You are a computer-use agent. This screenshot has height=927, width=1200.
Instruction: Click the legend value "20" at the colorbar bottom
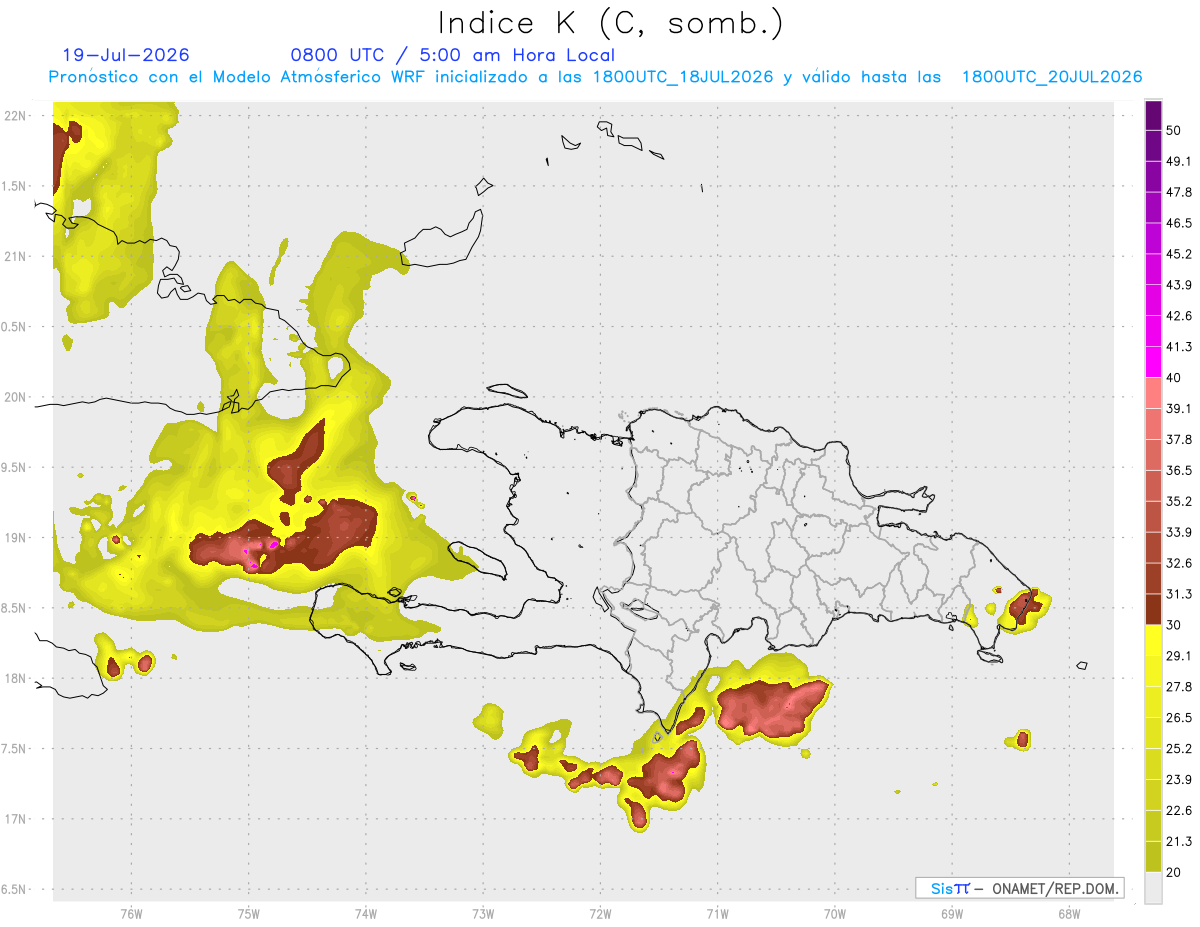click(x=1173, y=873)
